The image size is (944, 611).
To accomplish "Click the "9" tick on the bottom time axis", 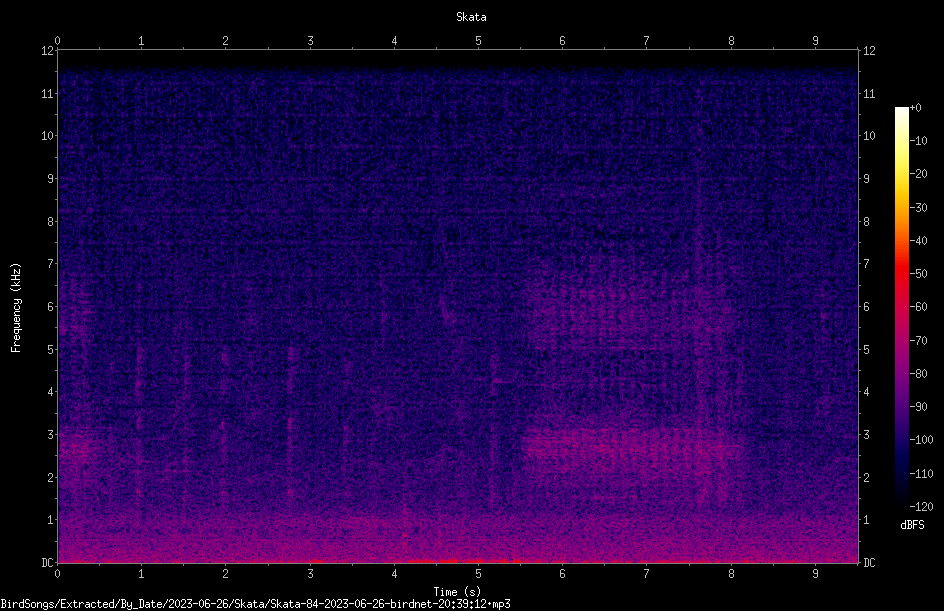I will [815, 574].
